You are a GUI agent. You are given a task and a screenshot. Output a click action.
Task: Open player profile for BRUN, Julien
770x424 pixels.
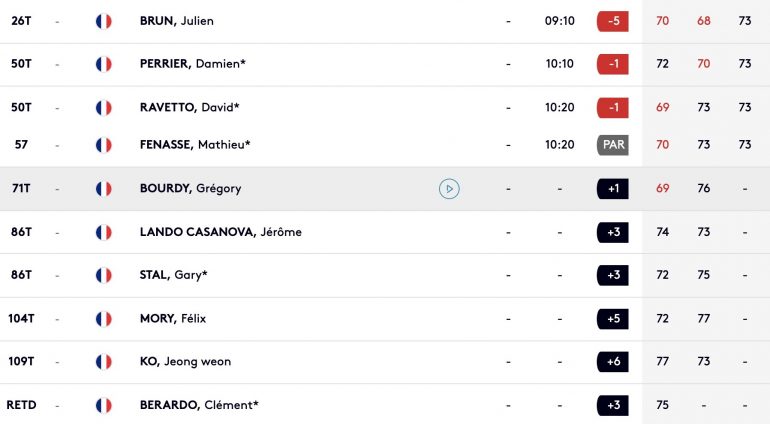(176, 21)
